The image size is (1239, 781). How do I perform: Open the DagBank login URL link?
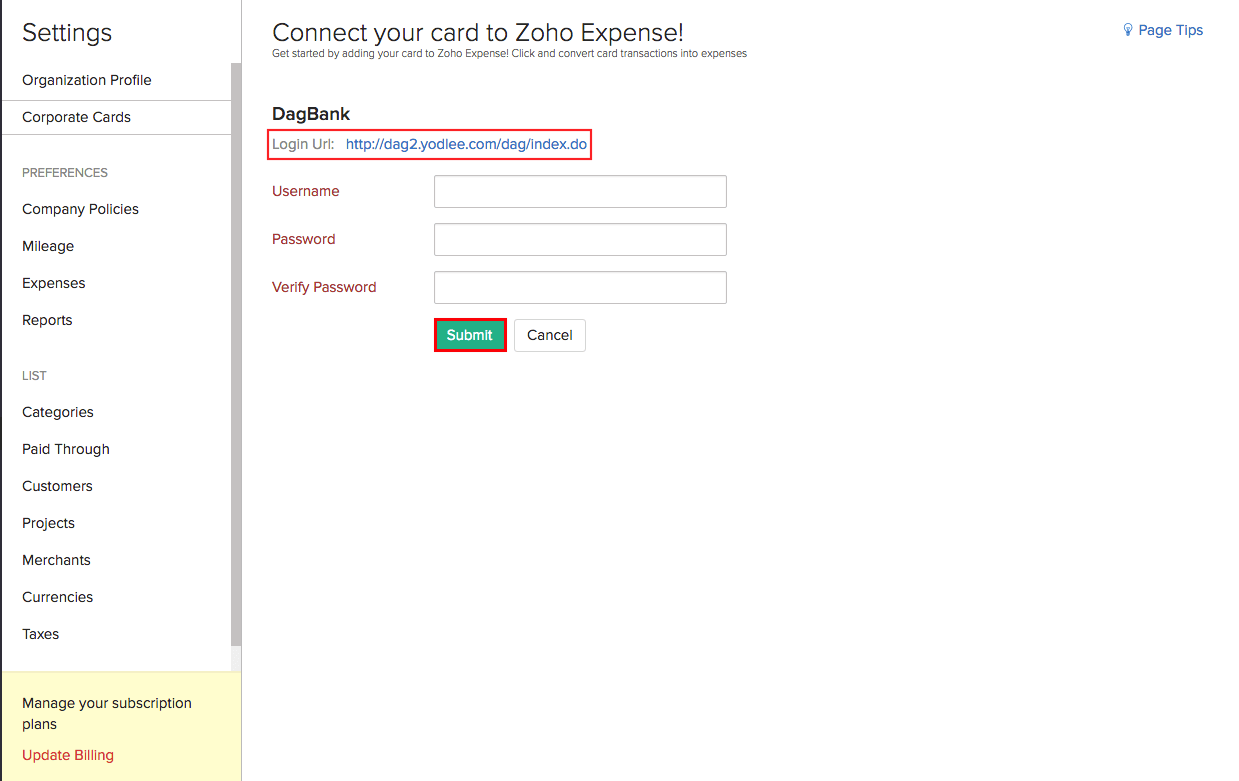click(466, 144)
